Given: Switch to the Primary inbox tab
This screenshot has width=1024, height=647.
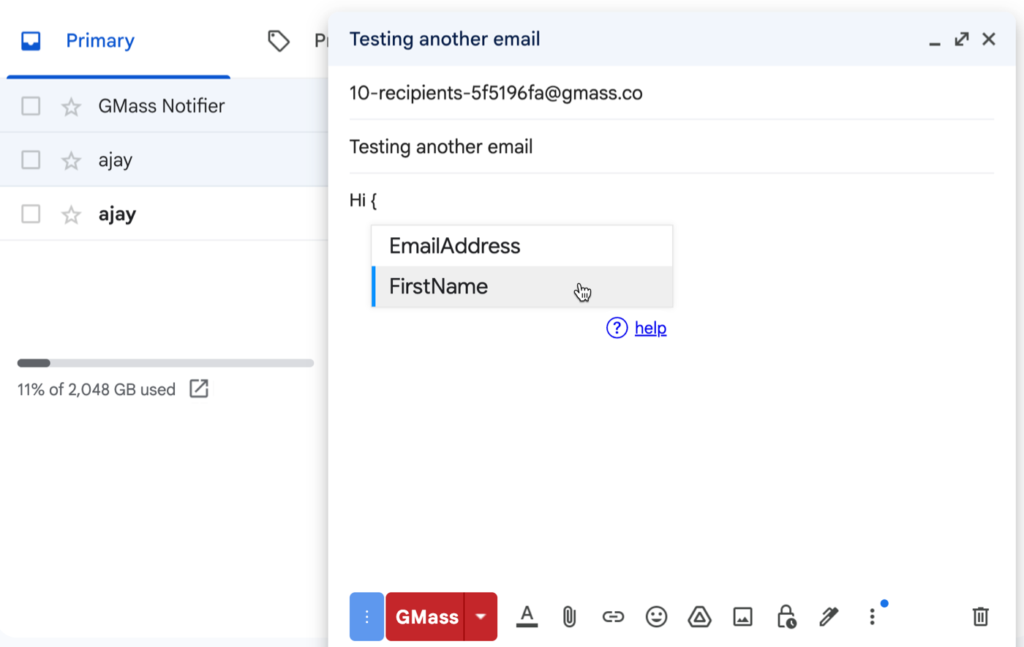Looking at the screenshot, I should tap(100, 40).
